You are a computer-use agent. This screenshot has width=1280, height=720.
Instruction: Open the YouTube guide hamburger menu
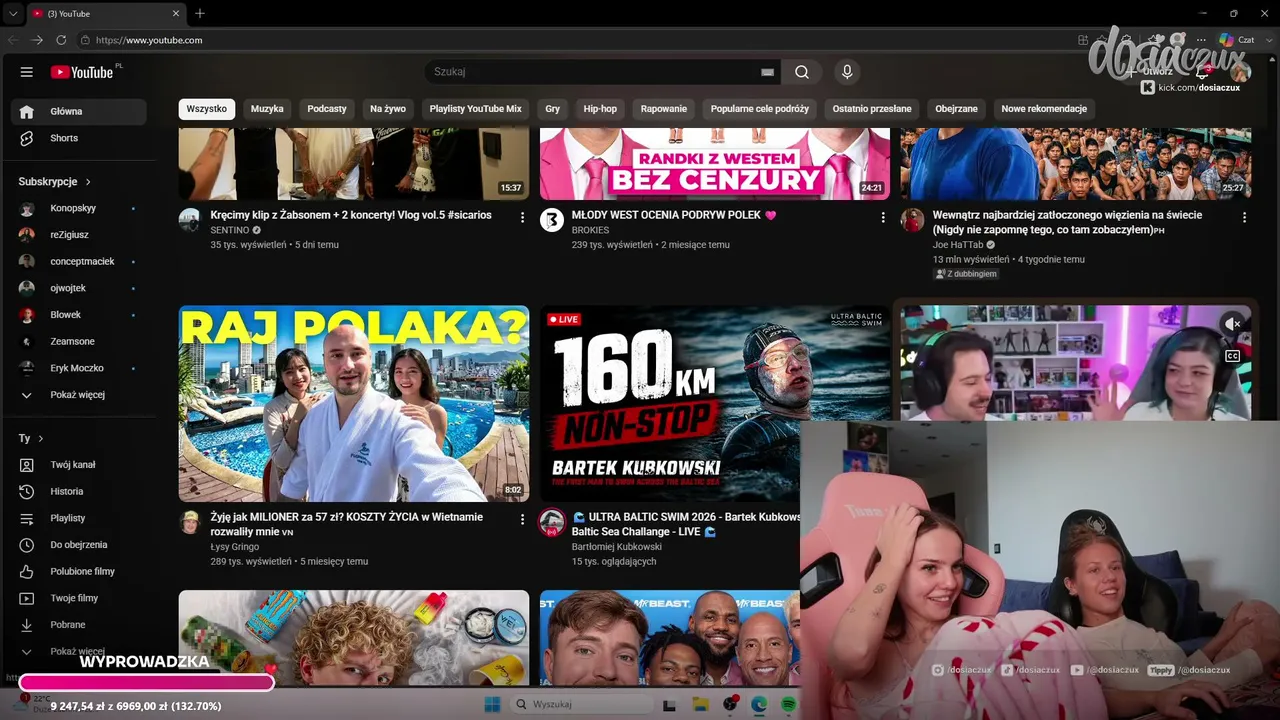[27, 72]
